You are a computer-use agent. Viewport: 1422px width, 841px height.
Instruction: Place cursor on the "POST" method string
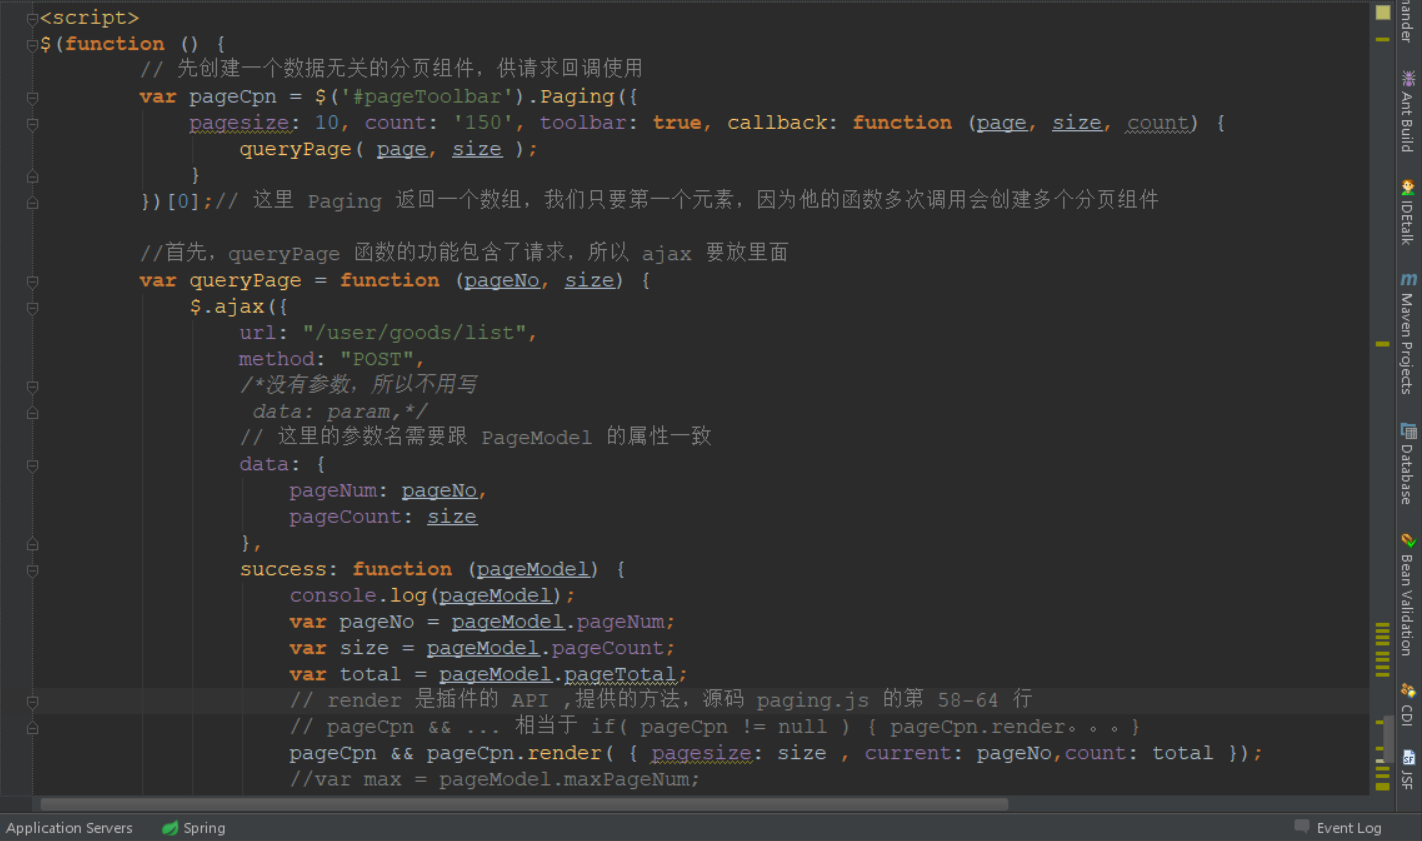click(377, 359)
